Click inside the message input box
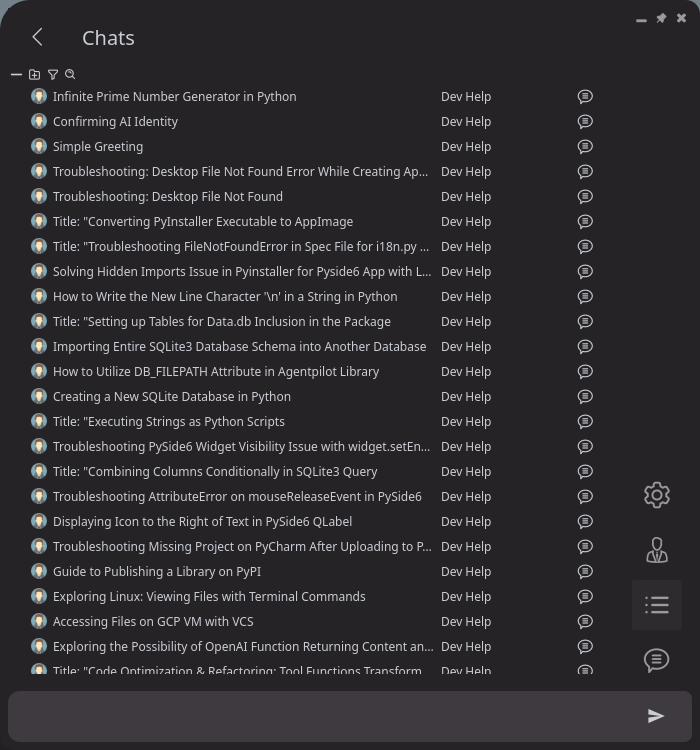The width and height of the screenshot is (700, 750). tap(320, 715)
